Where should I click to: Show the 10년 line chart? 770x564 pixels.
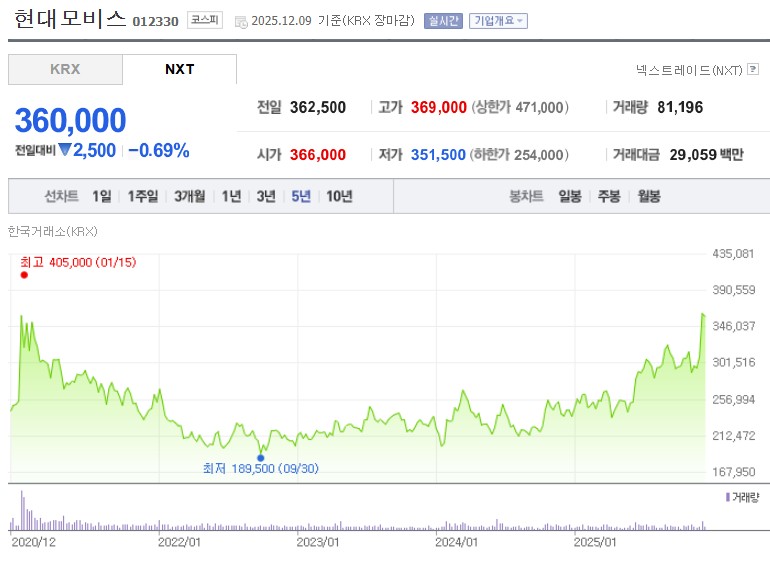pos(339,196)
